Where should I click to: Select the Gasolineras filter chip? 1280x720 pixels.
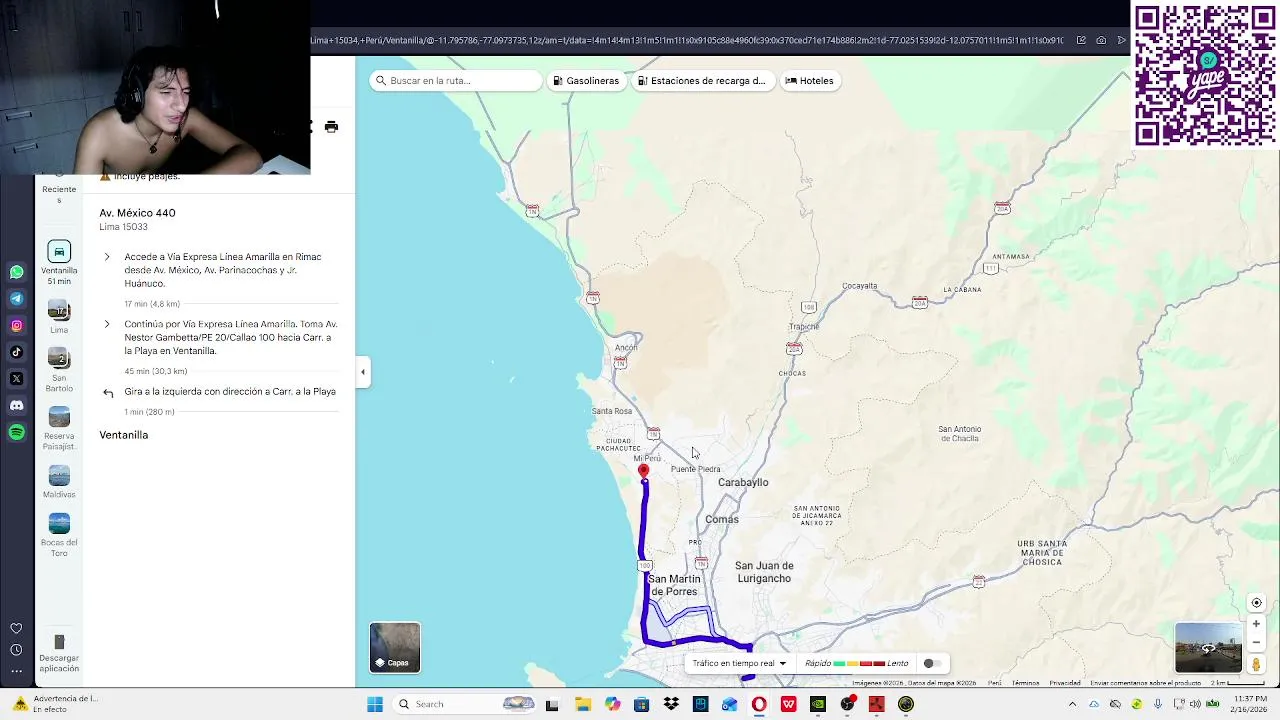(587, 81)
